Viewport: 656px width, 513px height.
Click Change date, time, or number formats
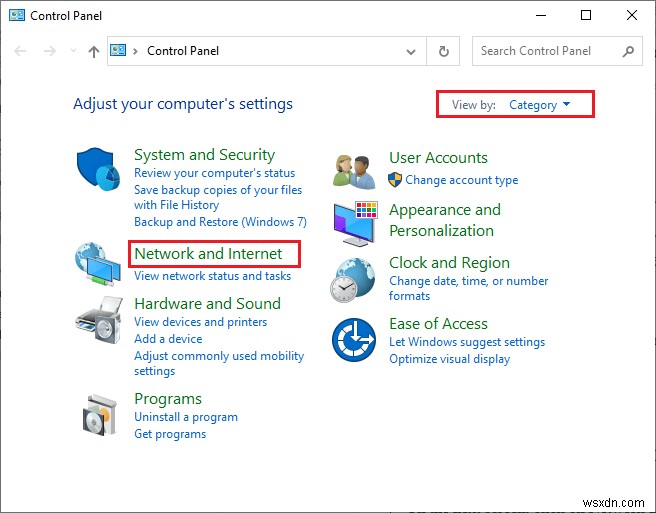(x=469, y=288)
